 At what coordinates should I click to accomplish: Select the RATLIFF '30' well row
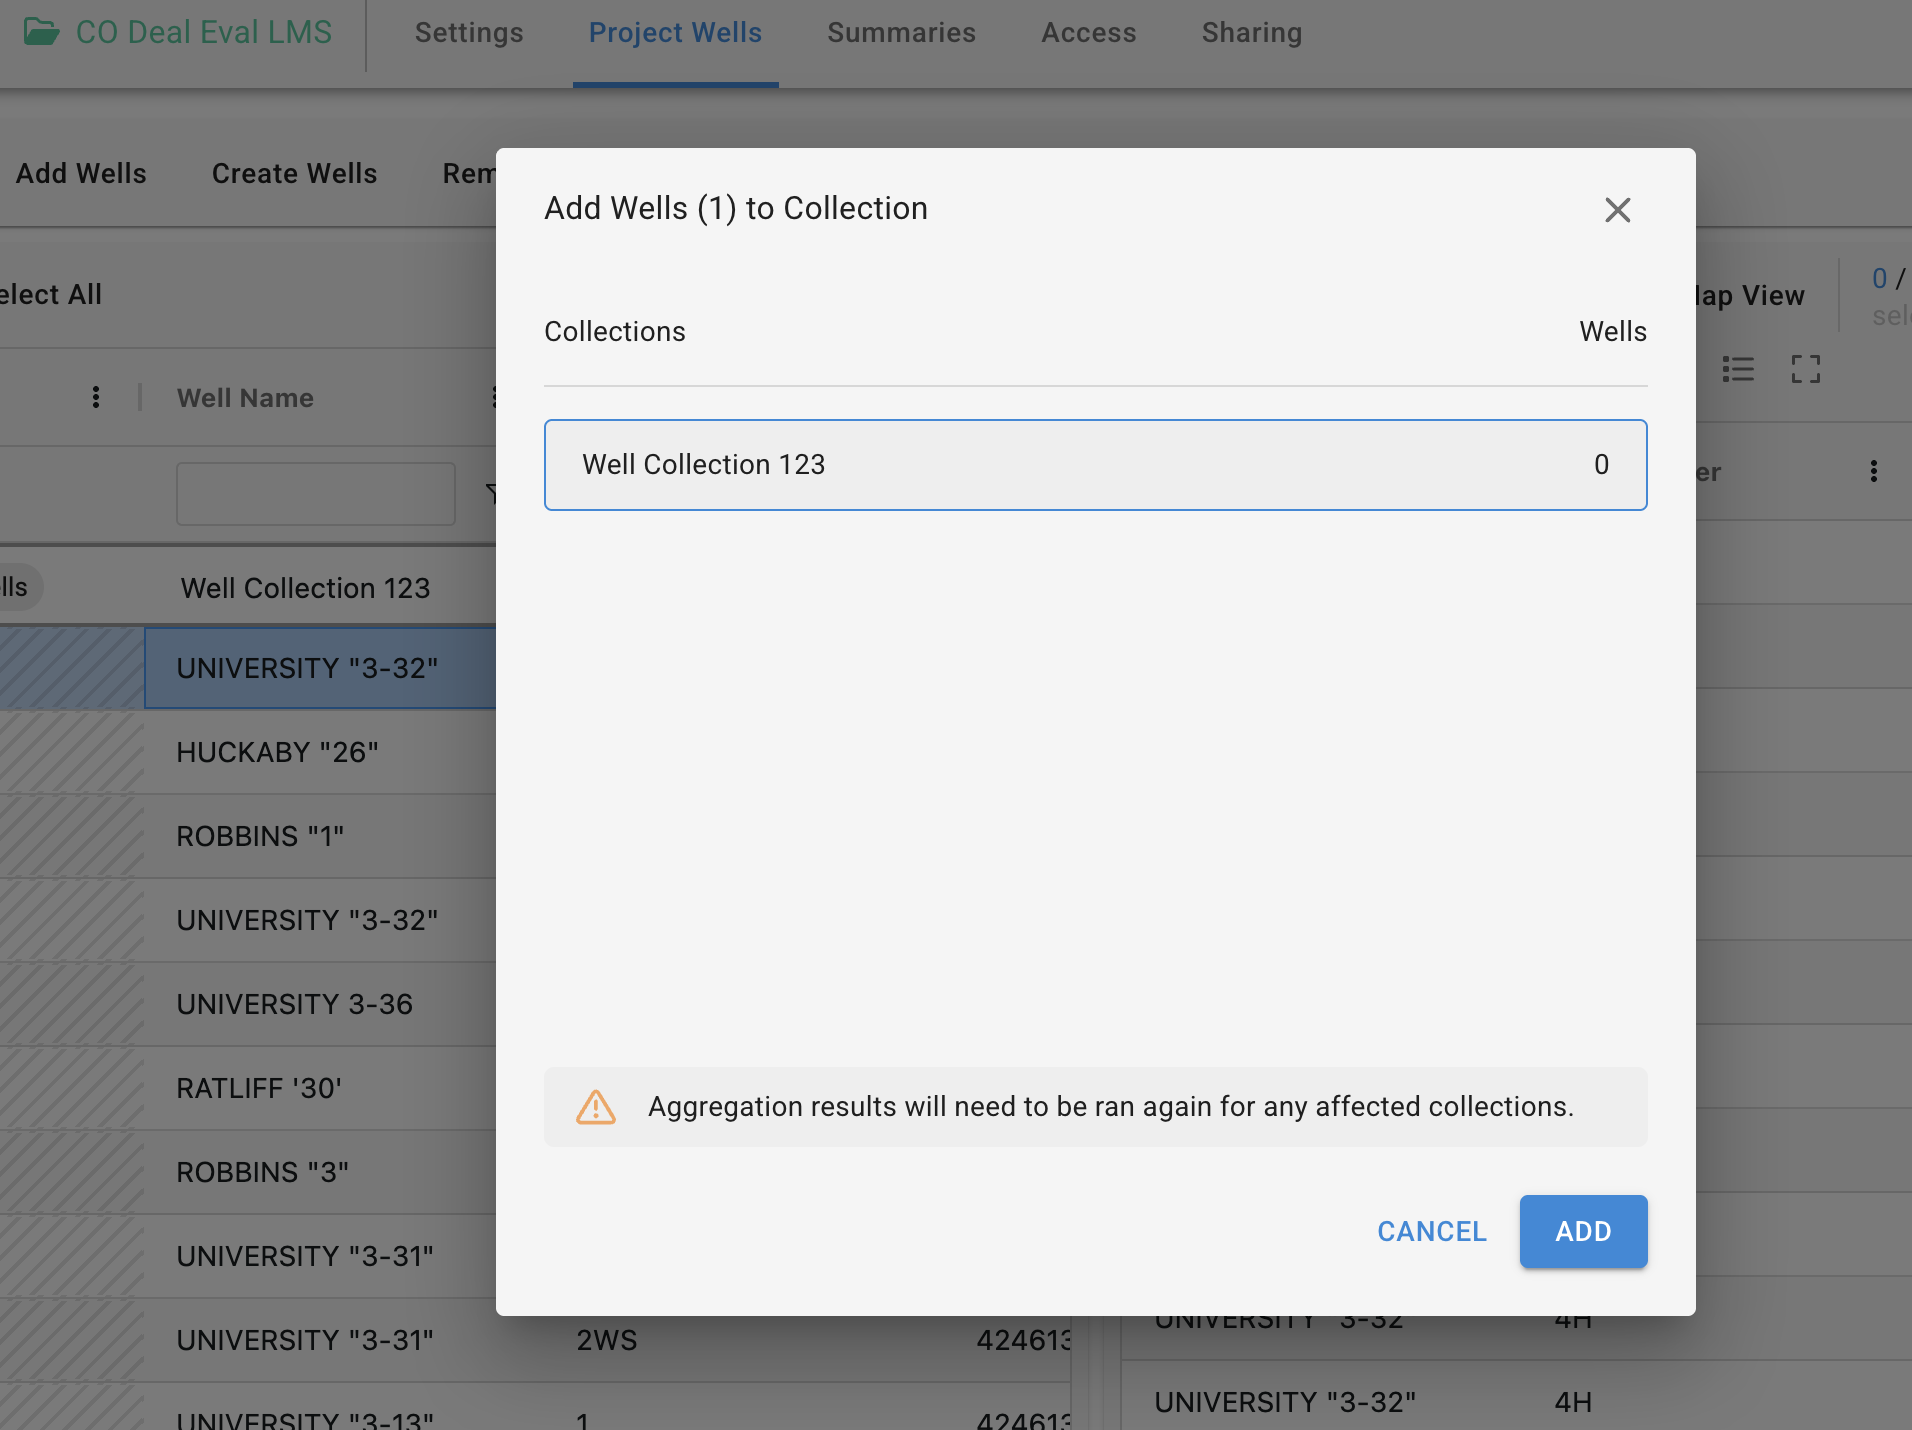pos(259,1088)
